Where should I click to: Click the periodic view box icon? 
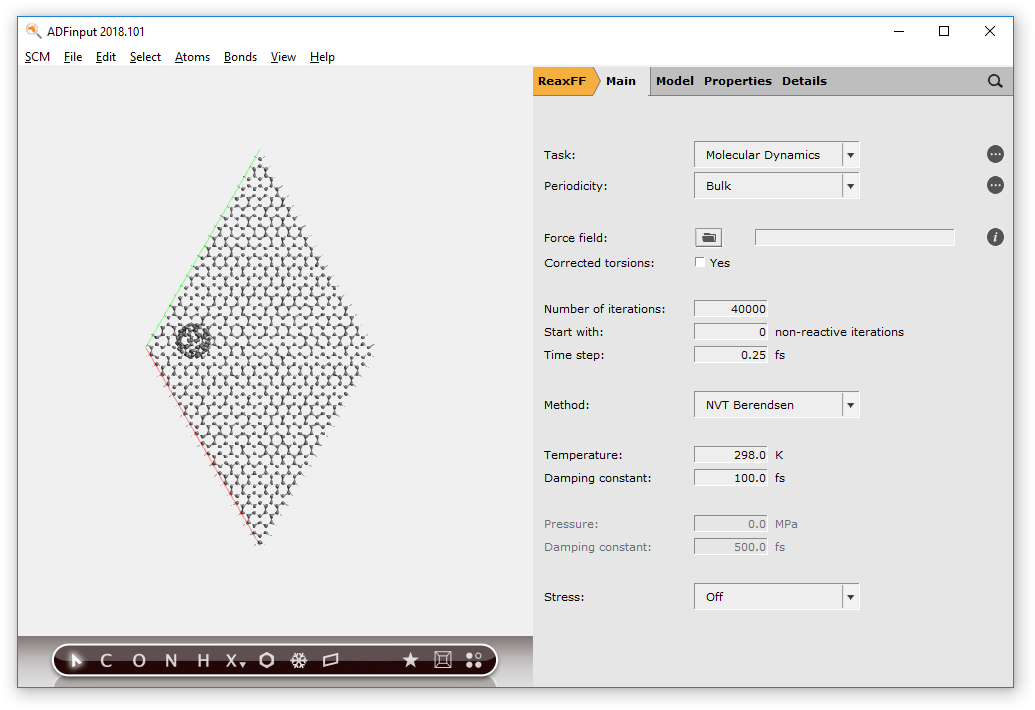[443, 660]
